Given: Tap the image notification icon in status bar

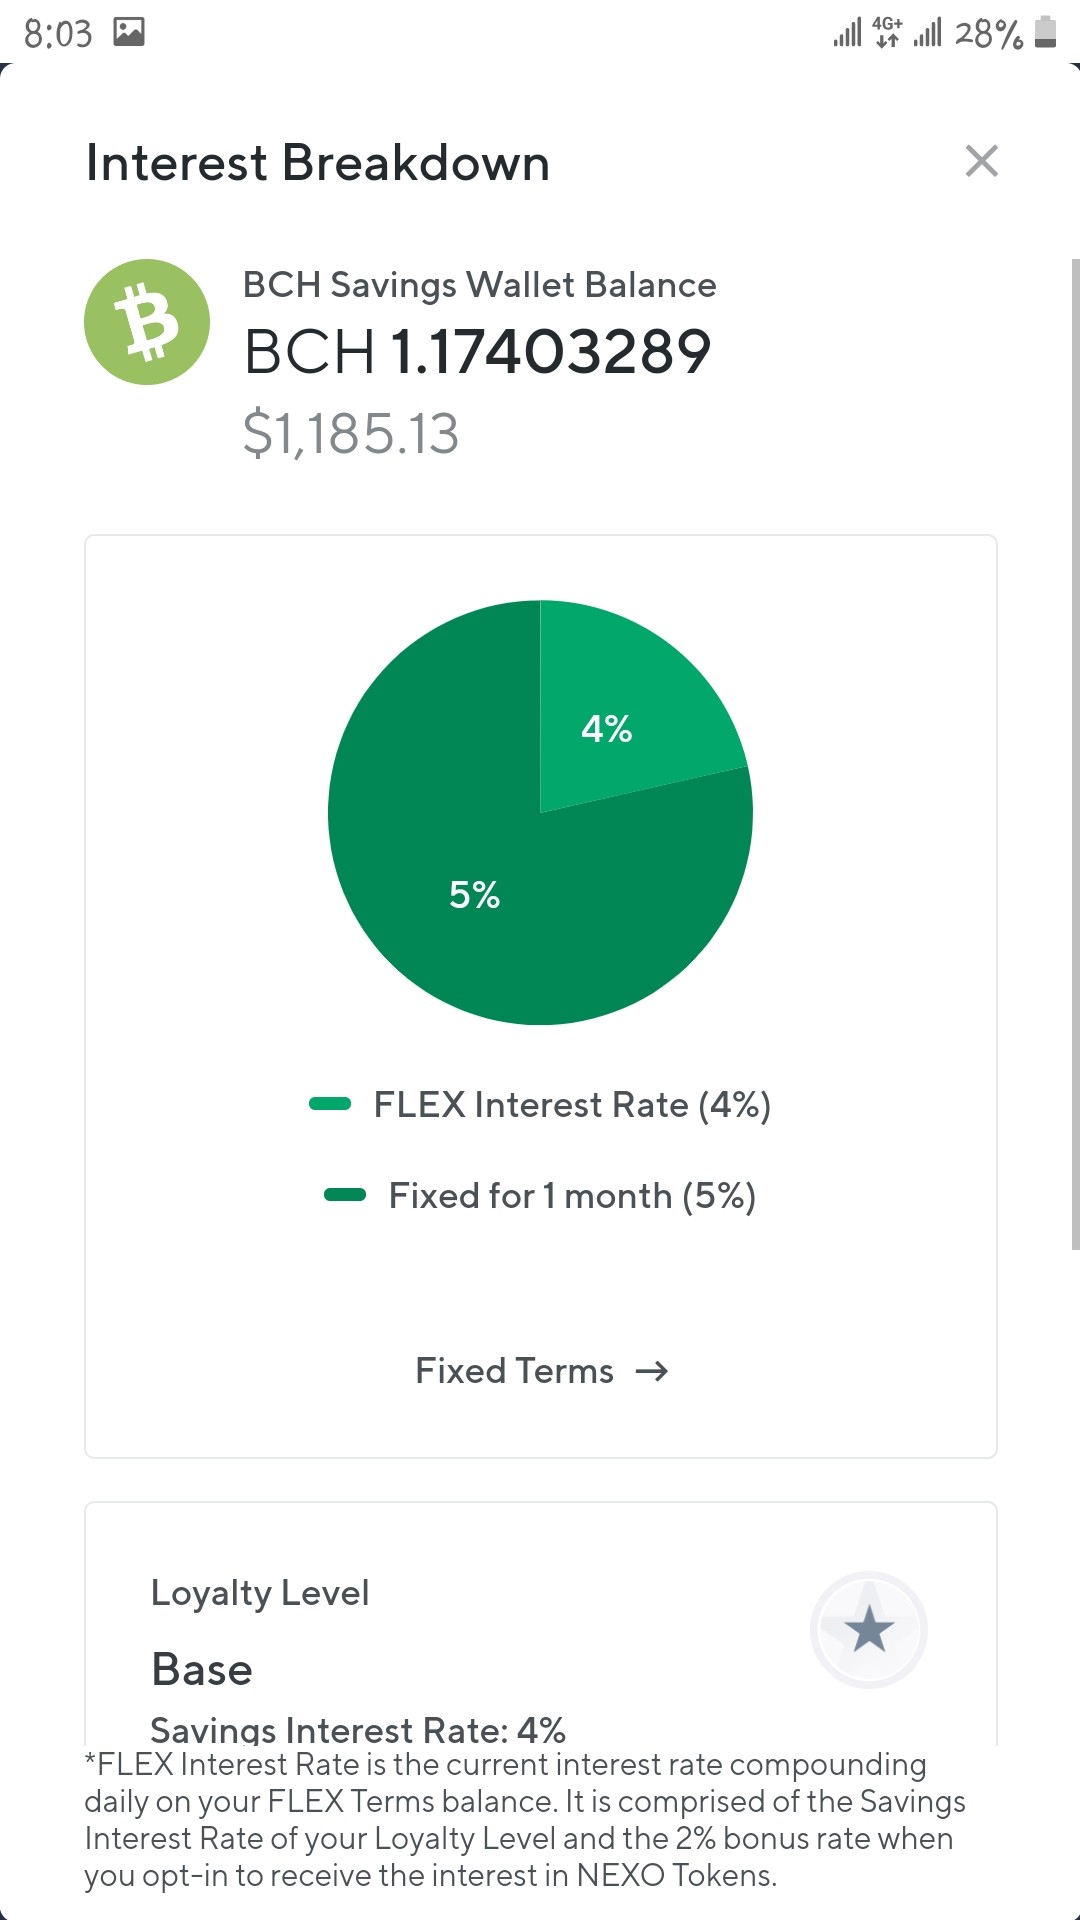Looking at the screenshot, I should tap(129, 32).
